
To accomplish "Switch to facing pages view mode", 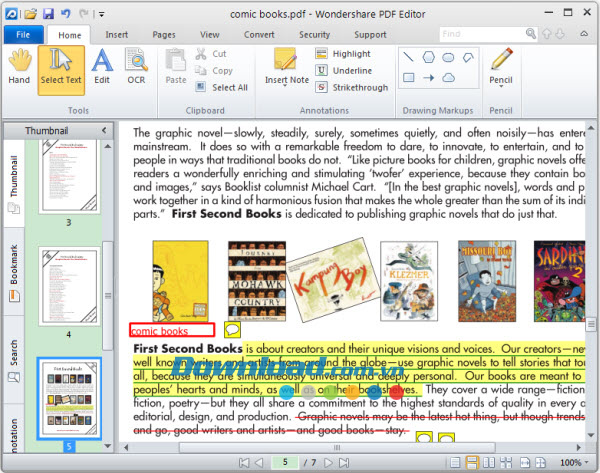I will [489, 463].
